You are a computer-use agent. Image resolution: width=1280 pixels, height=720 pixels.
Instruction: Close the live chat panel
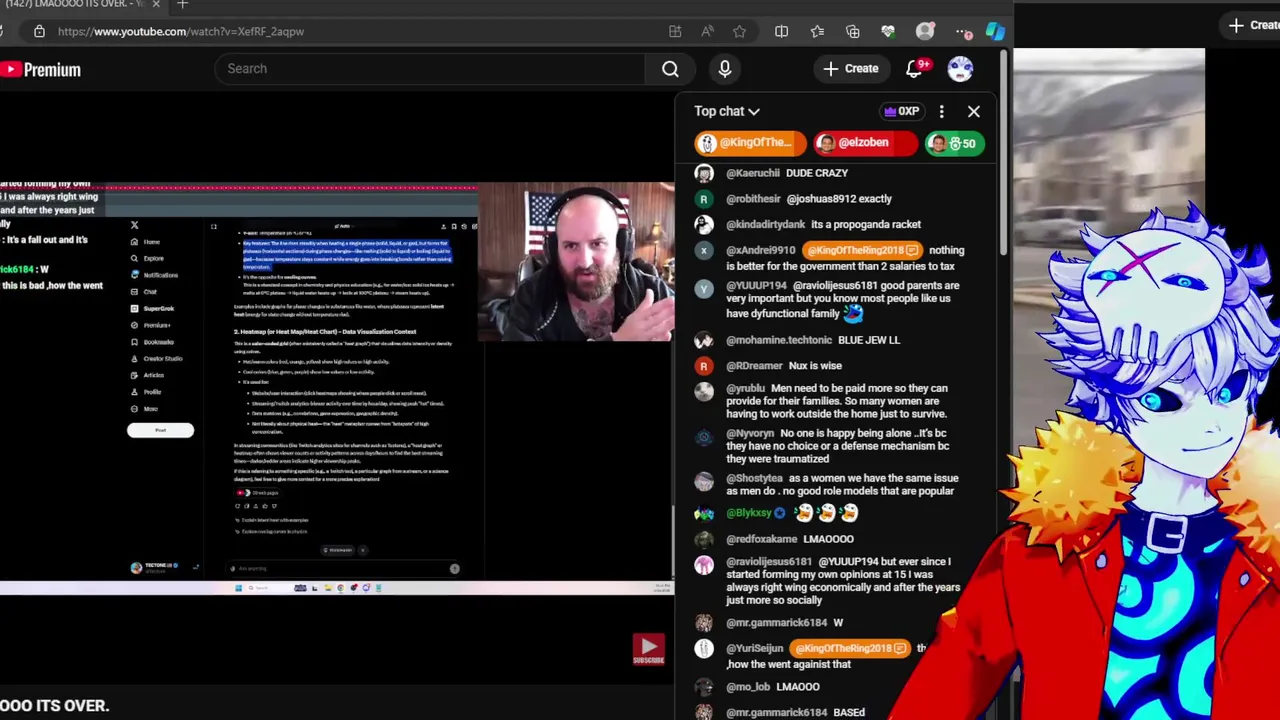tap(974, 111)
